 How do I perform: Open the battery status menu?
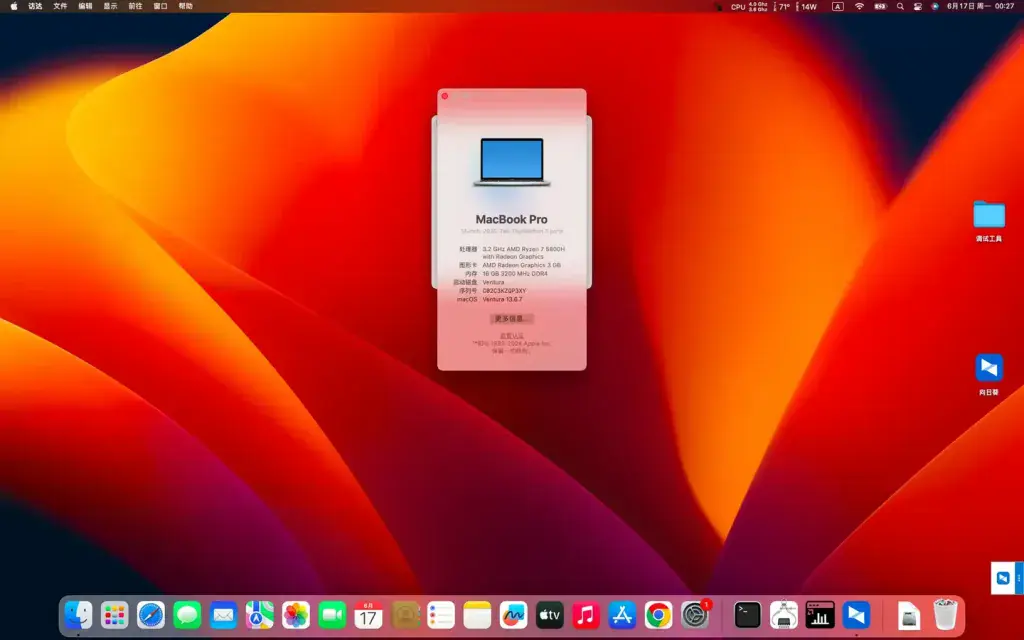(x=880, y=7)
